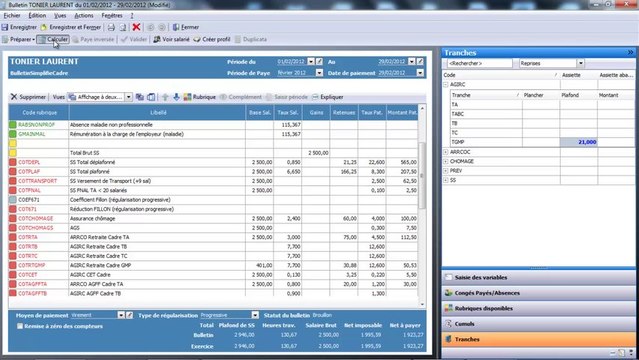Open the Édition menu
Image resolution: width=639 pixels, height=360 pixels.
coord(37,15)
